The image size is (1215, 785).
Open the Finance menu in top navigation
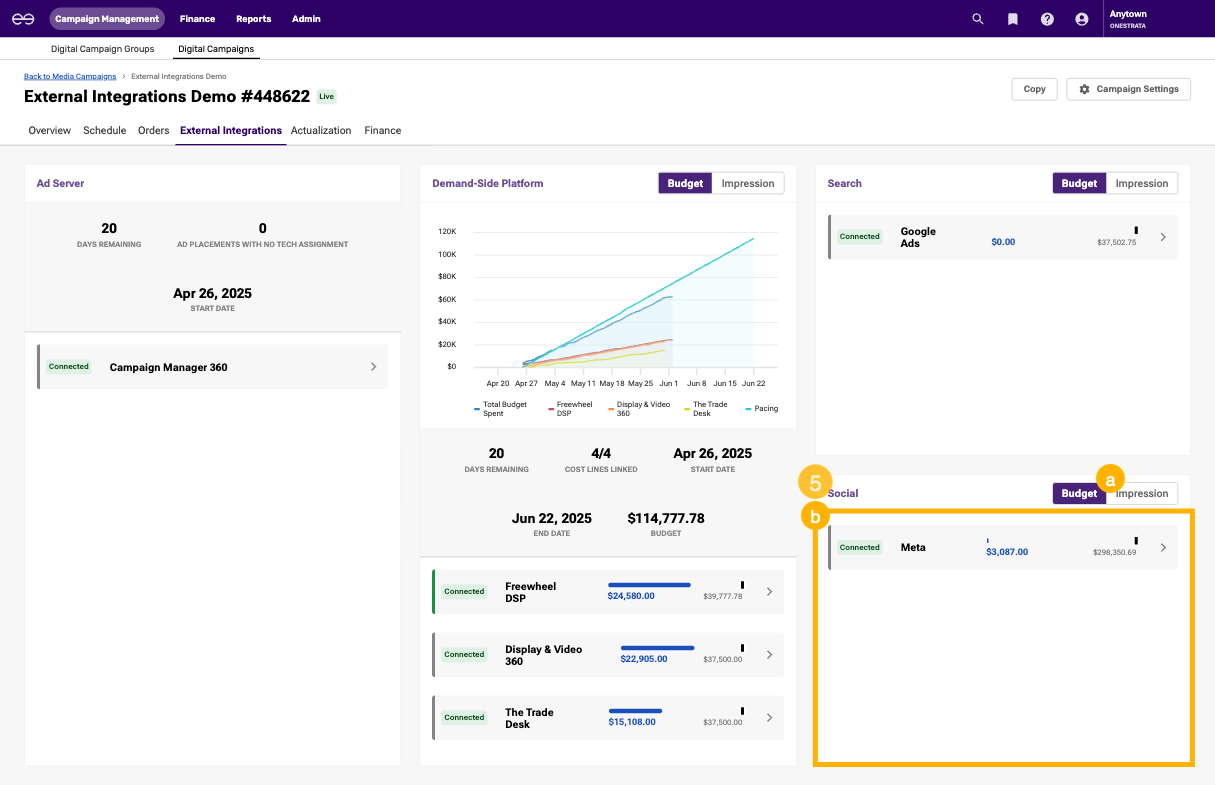tap(197, 19)
